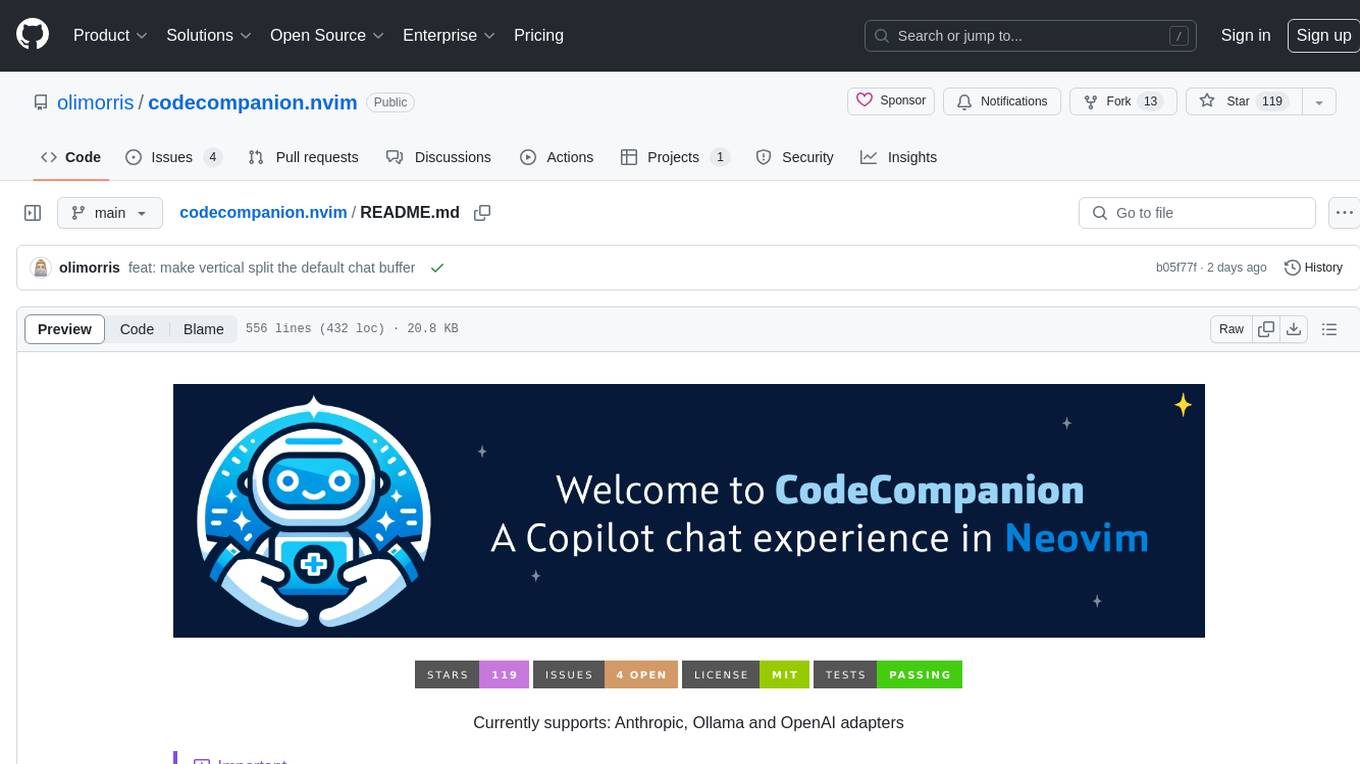Open the README outline icon
The width and height of the screenshot is (1360, 764).
coord(1330,329)
